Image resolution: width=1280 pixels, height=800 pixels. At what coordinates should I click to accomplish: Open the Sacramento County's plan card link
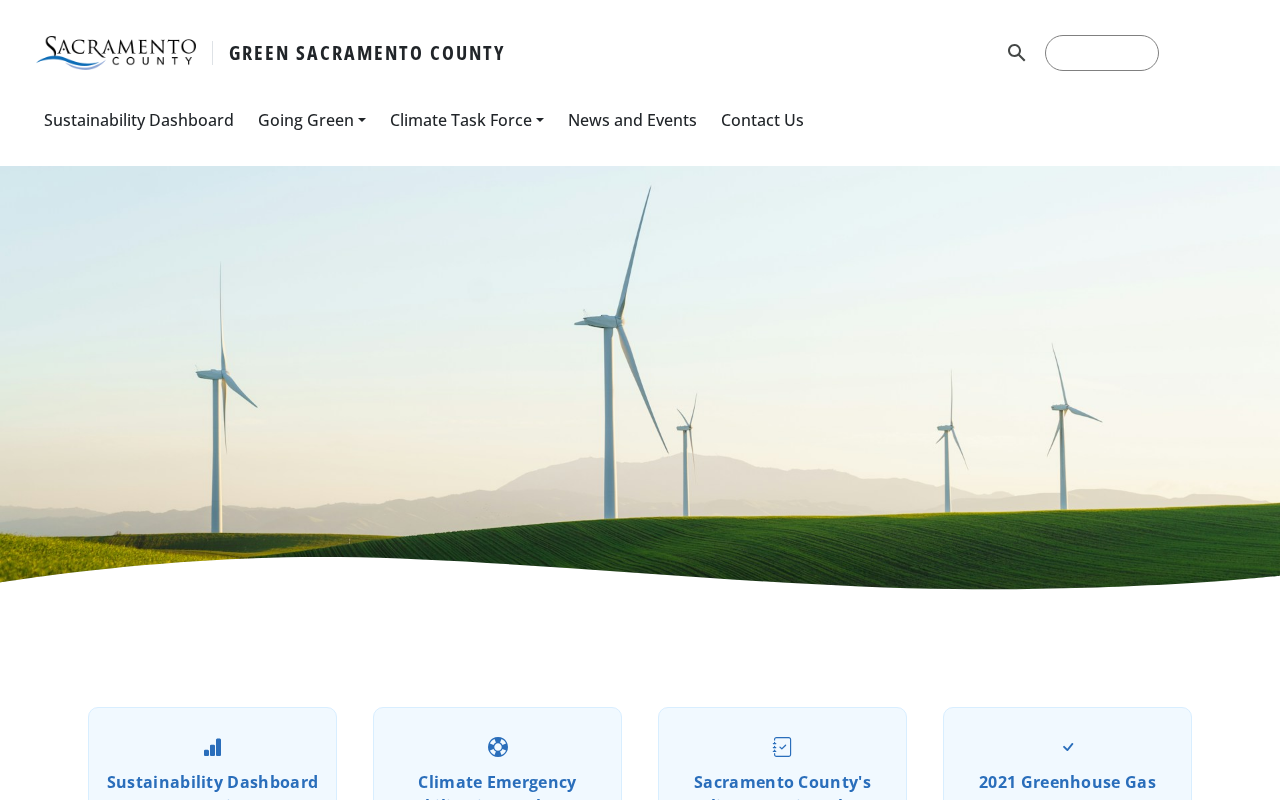(782, 782)
